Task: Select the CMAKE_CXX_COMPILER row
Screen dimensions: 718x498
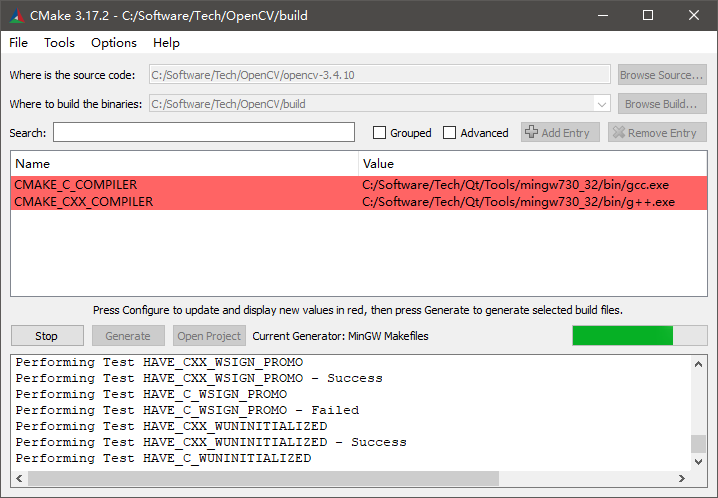Action: click(x=359, y=202)
